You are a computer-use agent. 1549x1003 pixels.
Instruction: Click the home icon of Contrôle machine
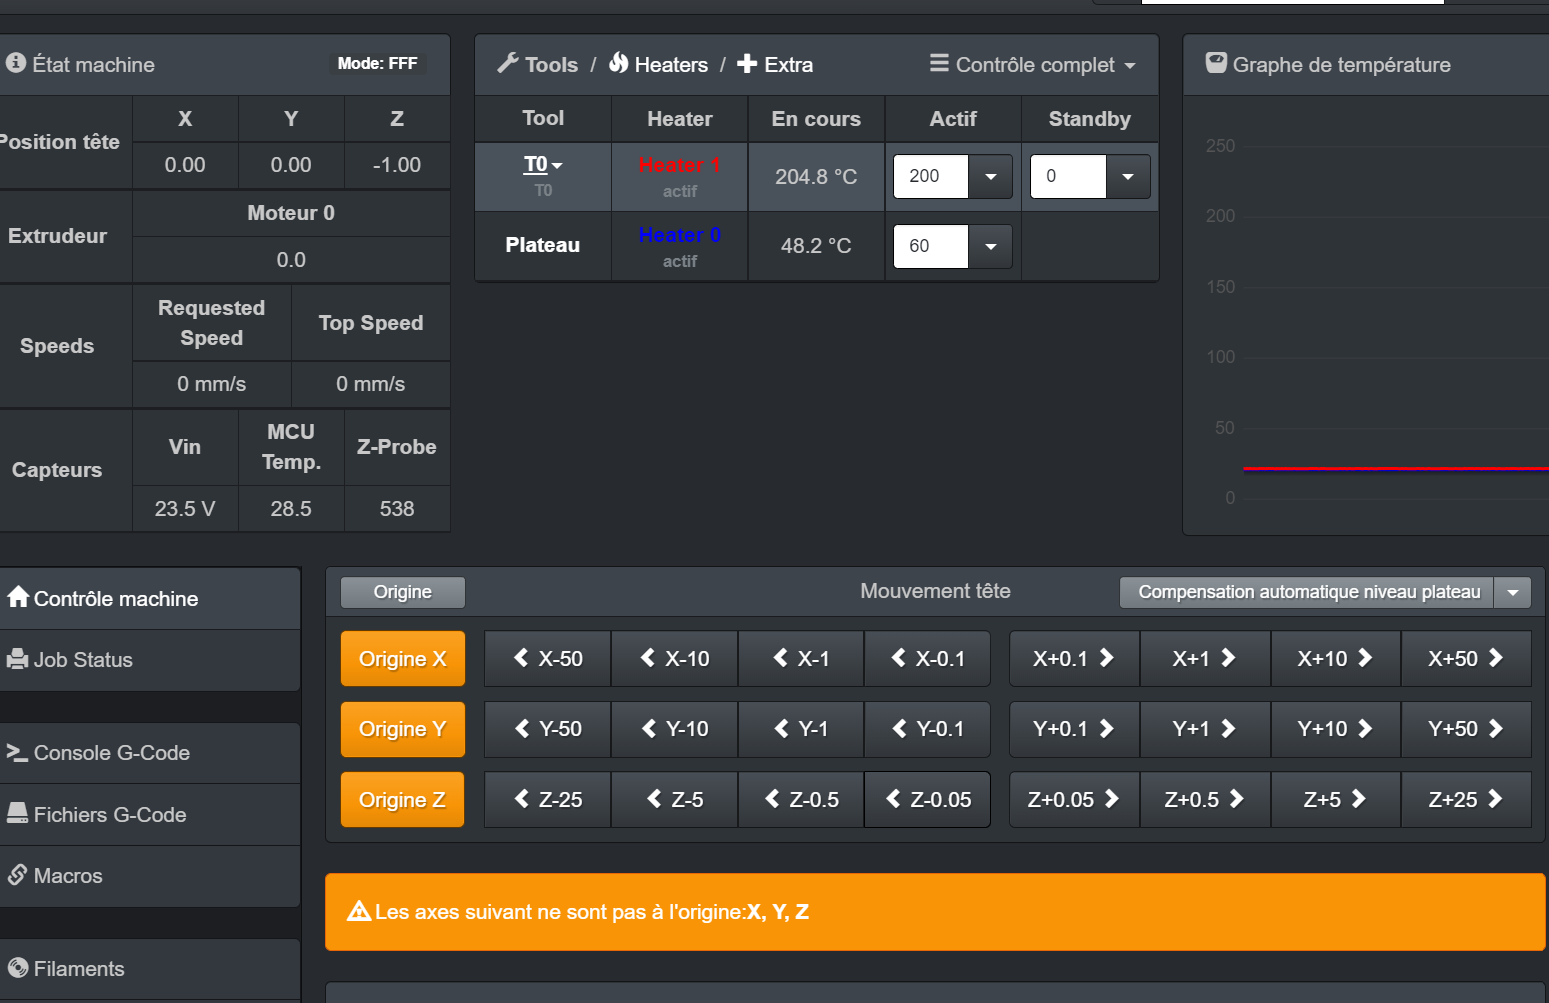18,597
